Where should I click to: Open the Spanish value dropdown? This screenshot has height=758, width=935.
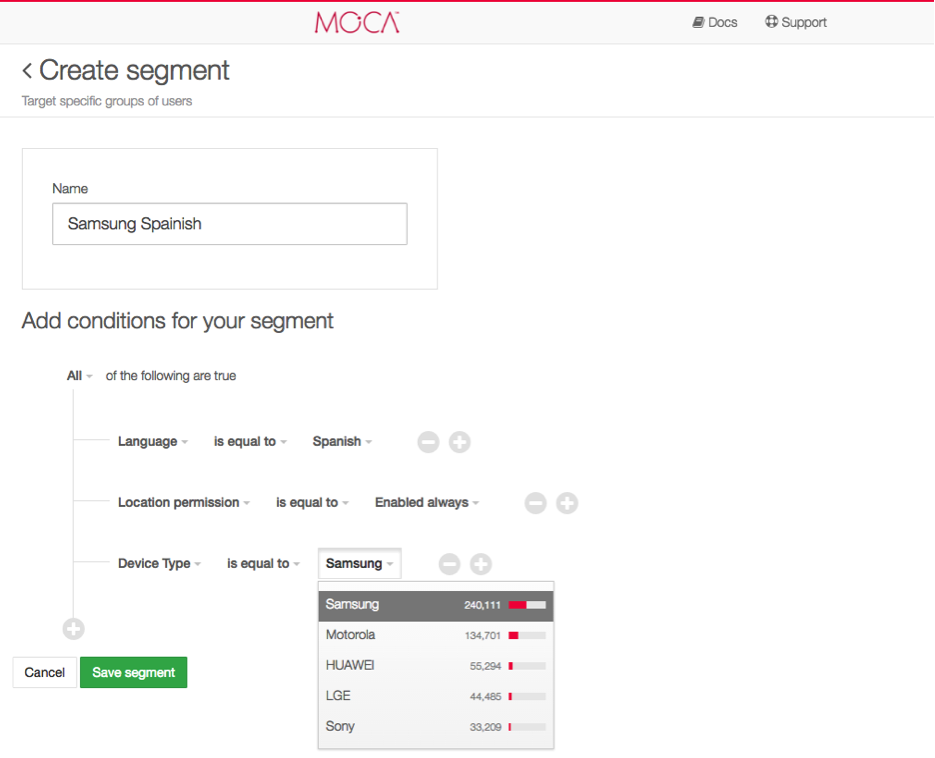coord(342,441)
